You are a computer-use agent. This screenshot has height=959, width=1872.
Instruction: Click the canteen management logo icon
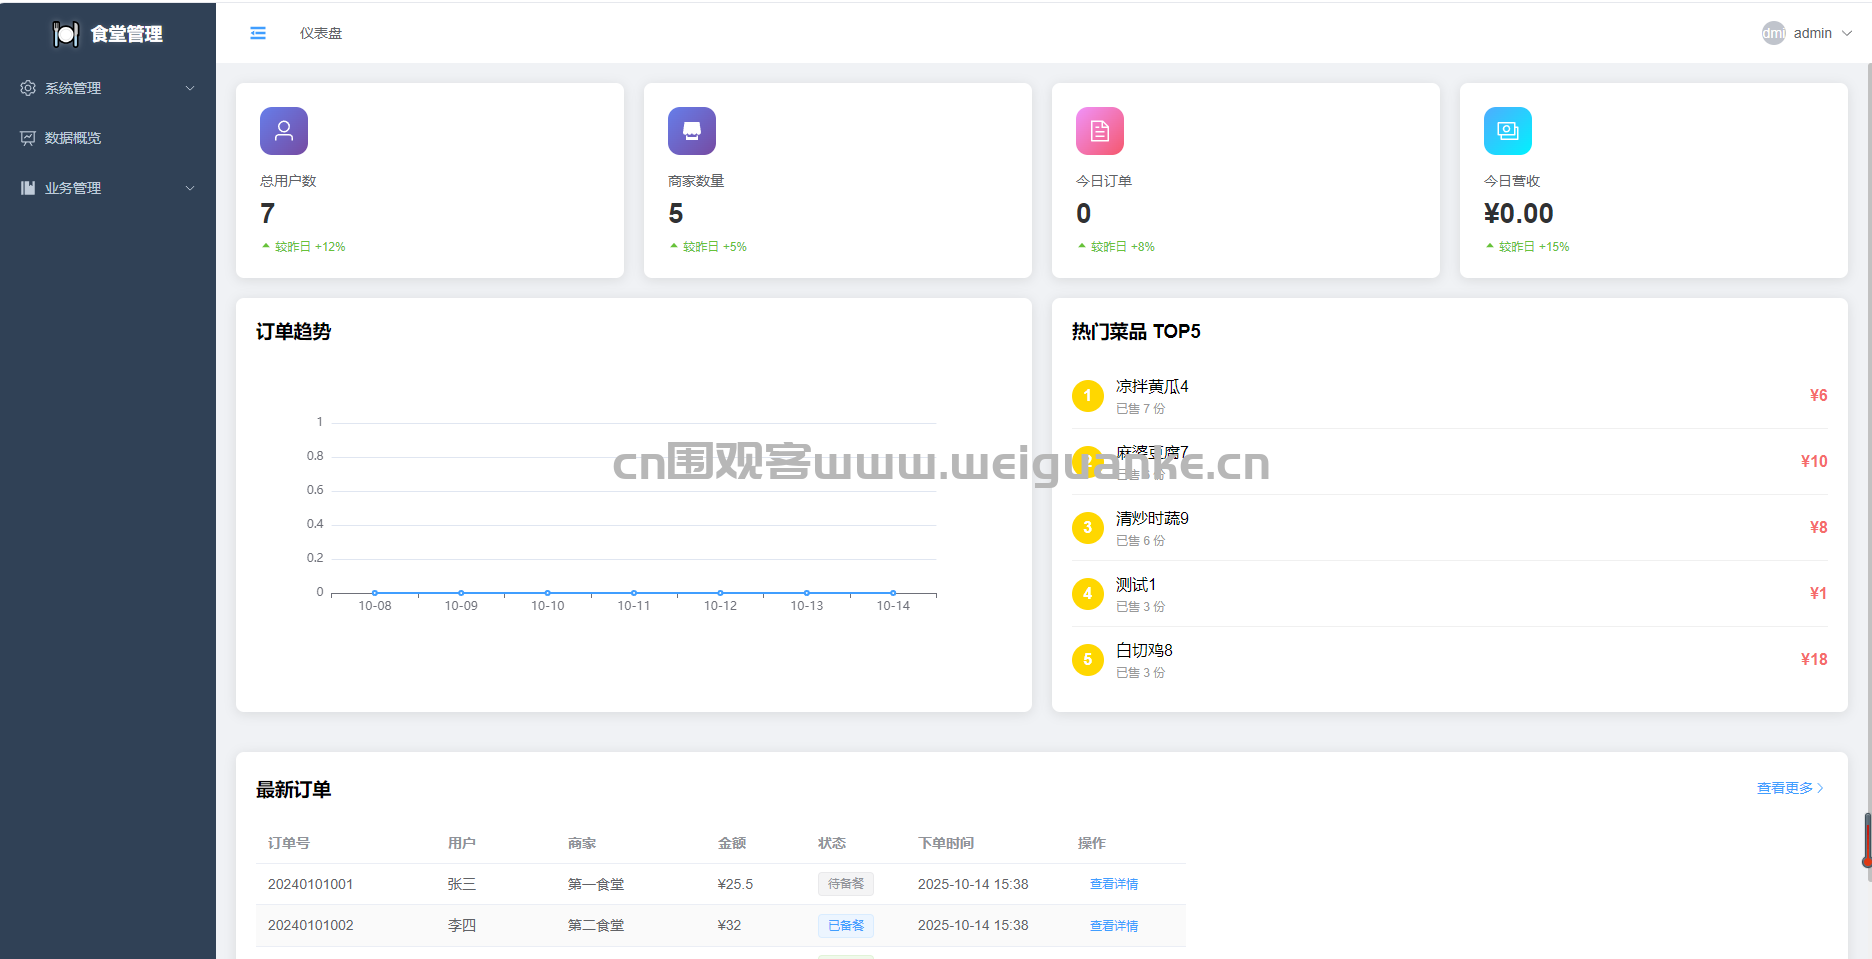pos(66,34)
